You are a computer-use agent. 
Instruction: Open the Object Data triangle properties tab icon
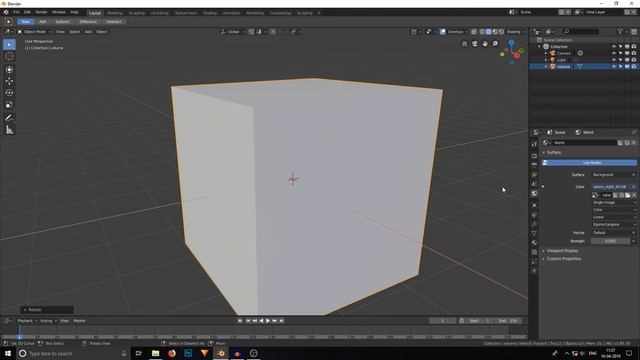(534, 233)
